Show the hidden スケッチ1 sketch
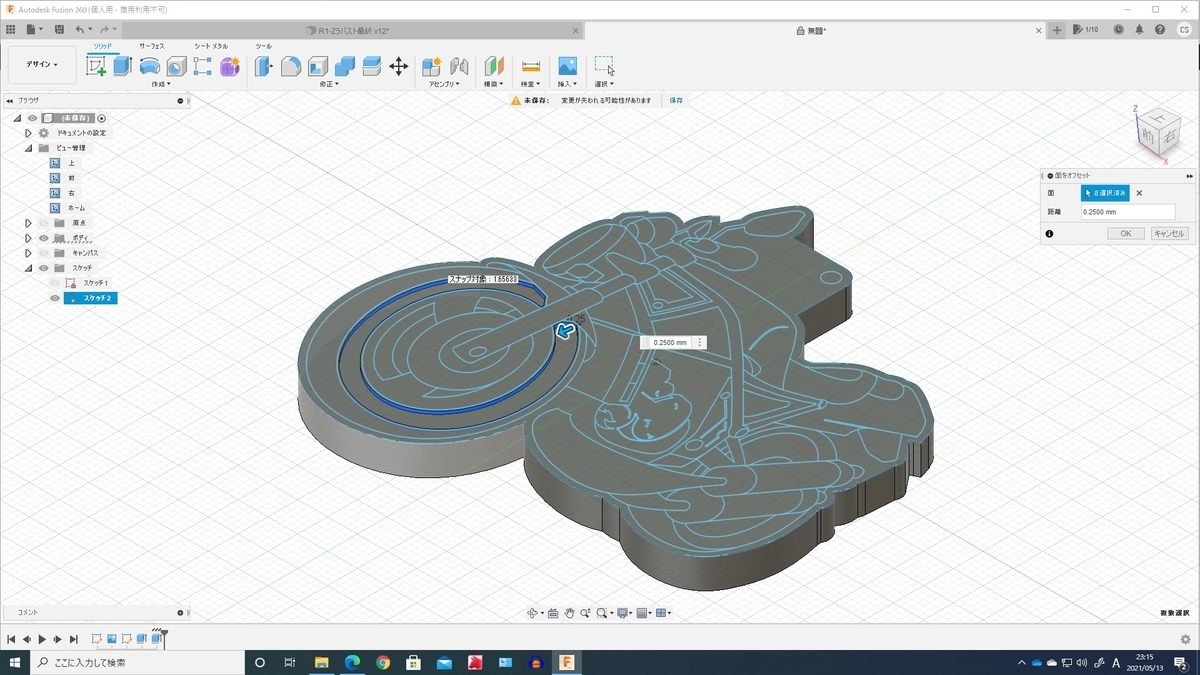1200x675 pixels. click(55, 283)
